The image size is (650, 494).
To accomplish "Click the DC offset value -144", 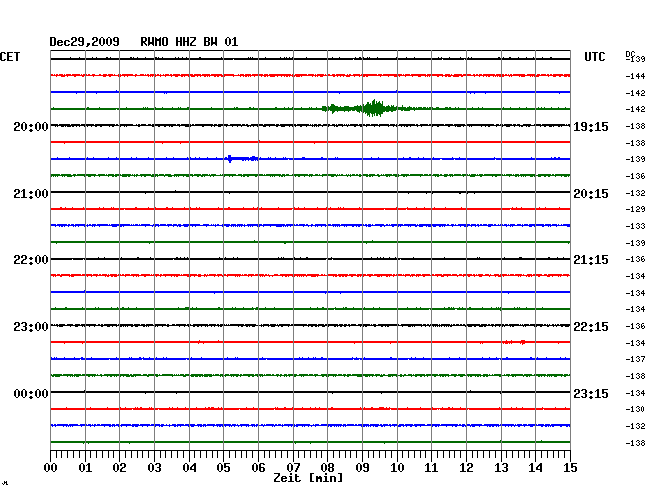I will (635, 76).
